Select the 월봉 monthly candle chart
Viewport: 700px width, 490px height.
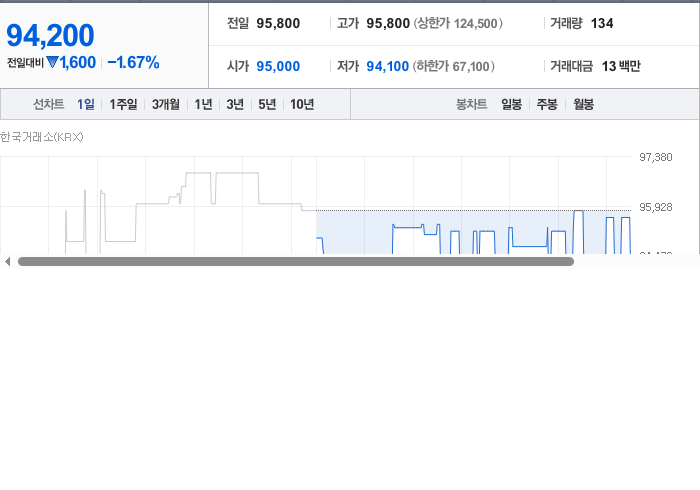[583, 104]
